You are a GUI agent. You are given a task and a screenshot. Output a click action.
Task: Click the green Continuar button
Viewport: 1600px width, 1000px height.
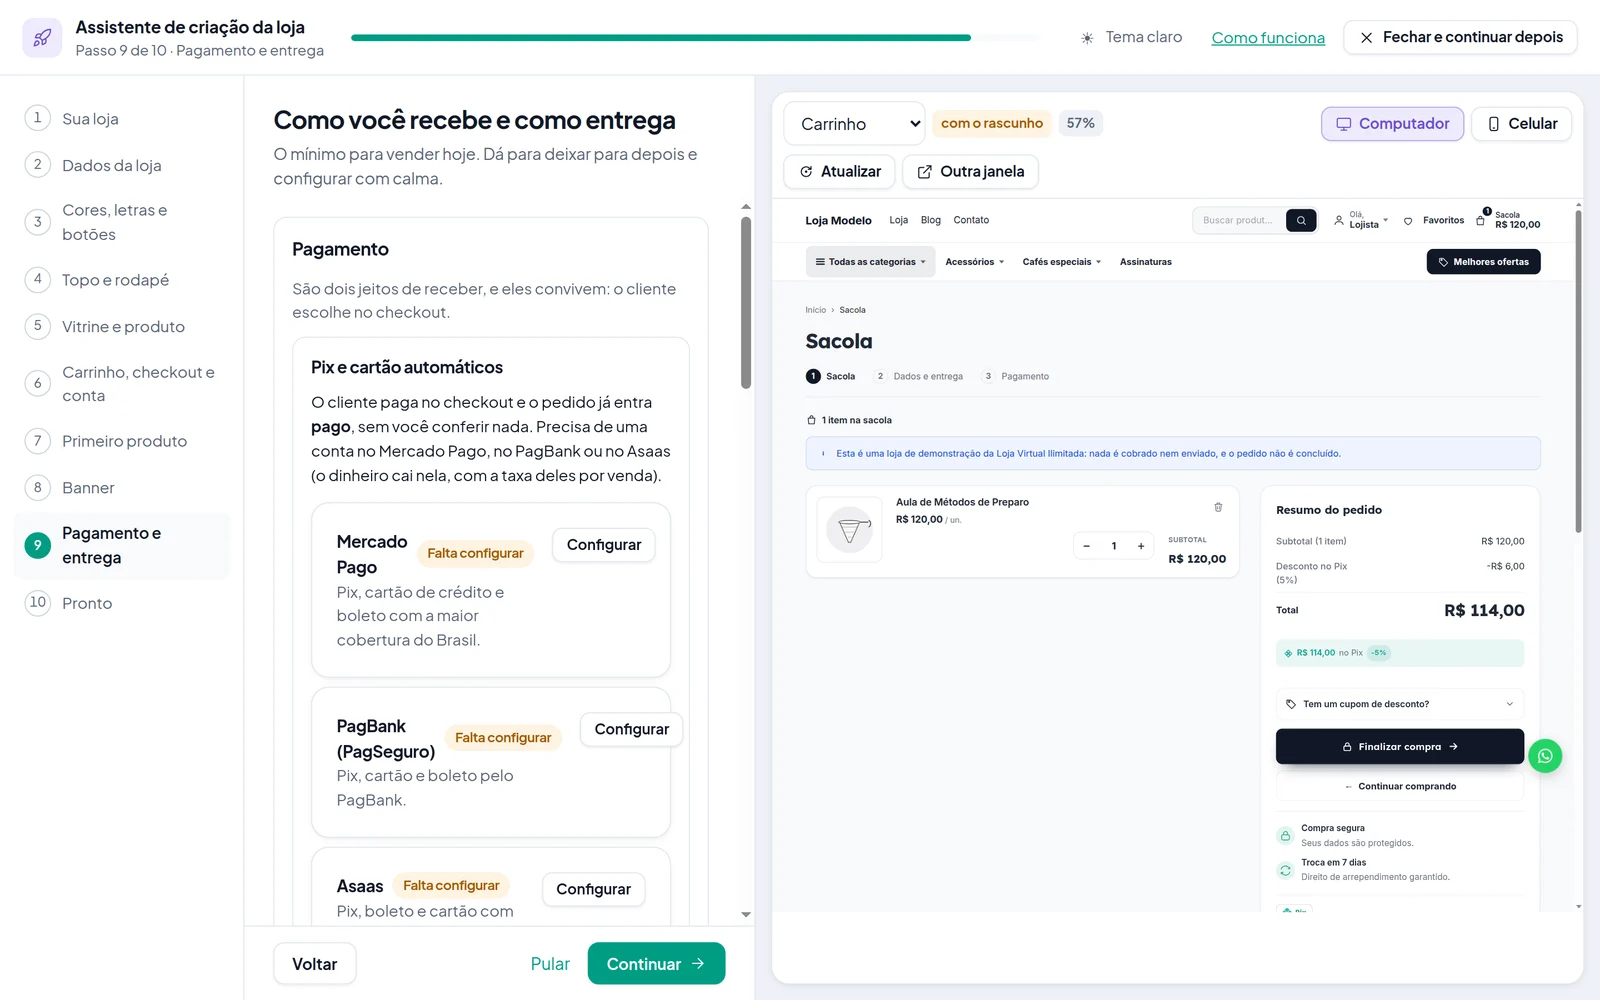[656, 964]
